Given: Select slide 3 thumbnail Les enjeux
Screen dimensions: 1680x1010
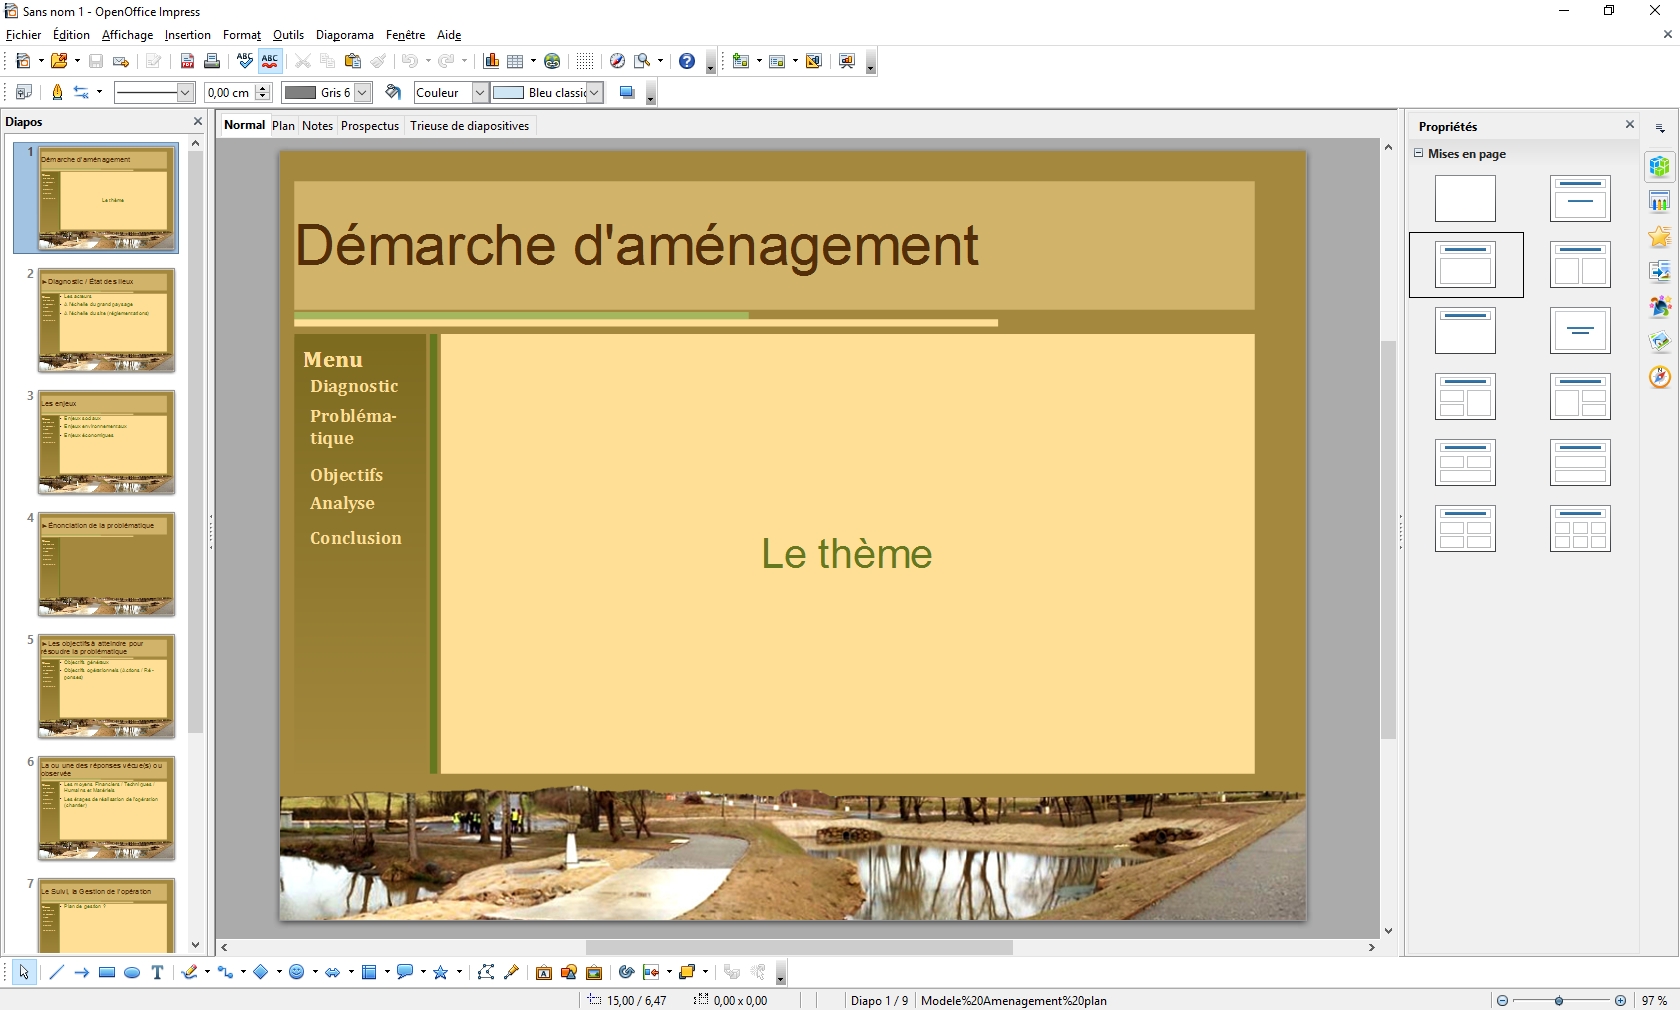Looking at the screenshot, I should (x=106, y=442).
